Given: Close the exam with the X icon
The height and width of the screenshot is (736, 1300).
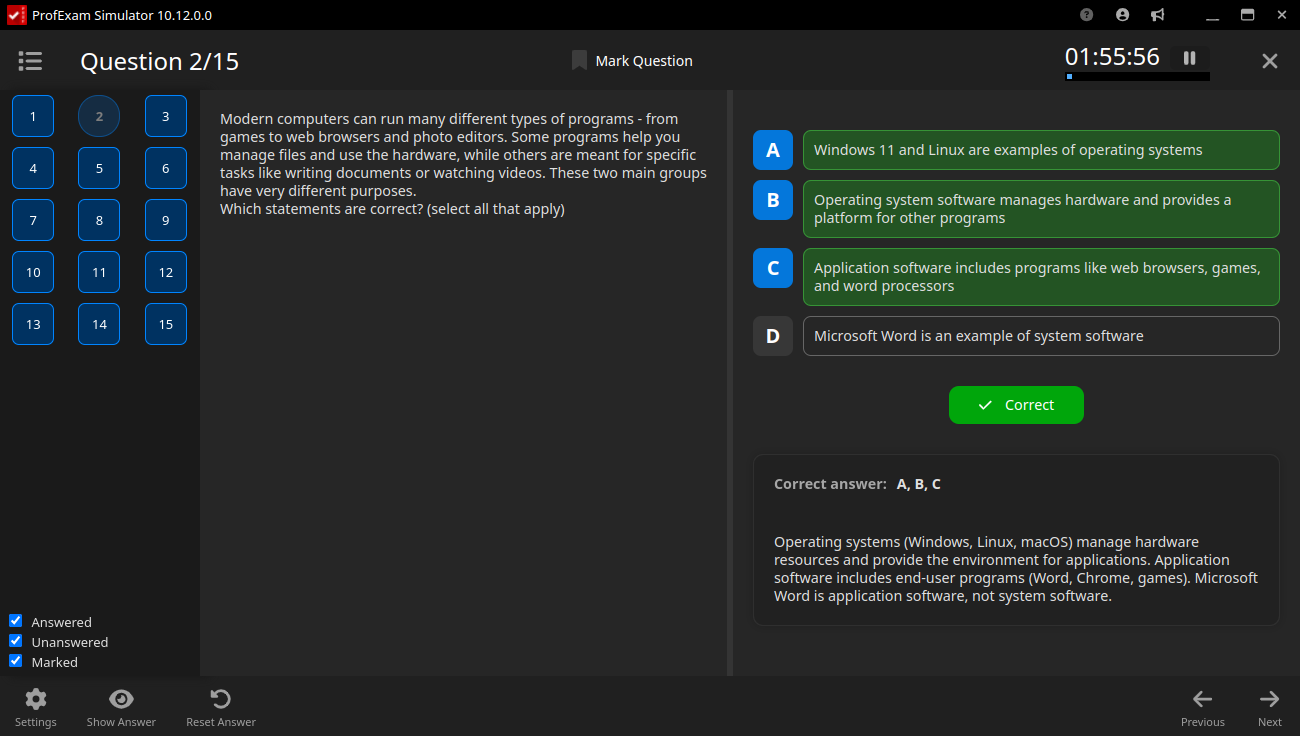Looking at the screenshot, I should 1269,61.
